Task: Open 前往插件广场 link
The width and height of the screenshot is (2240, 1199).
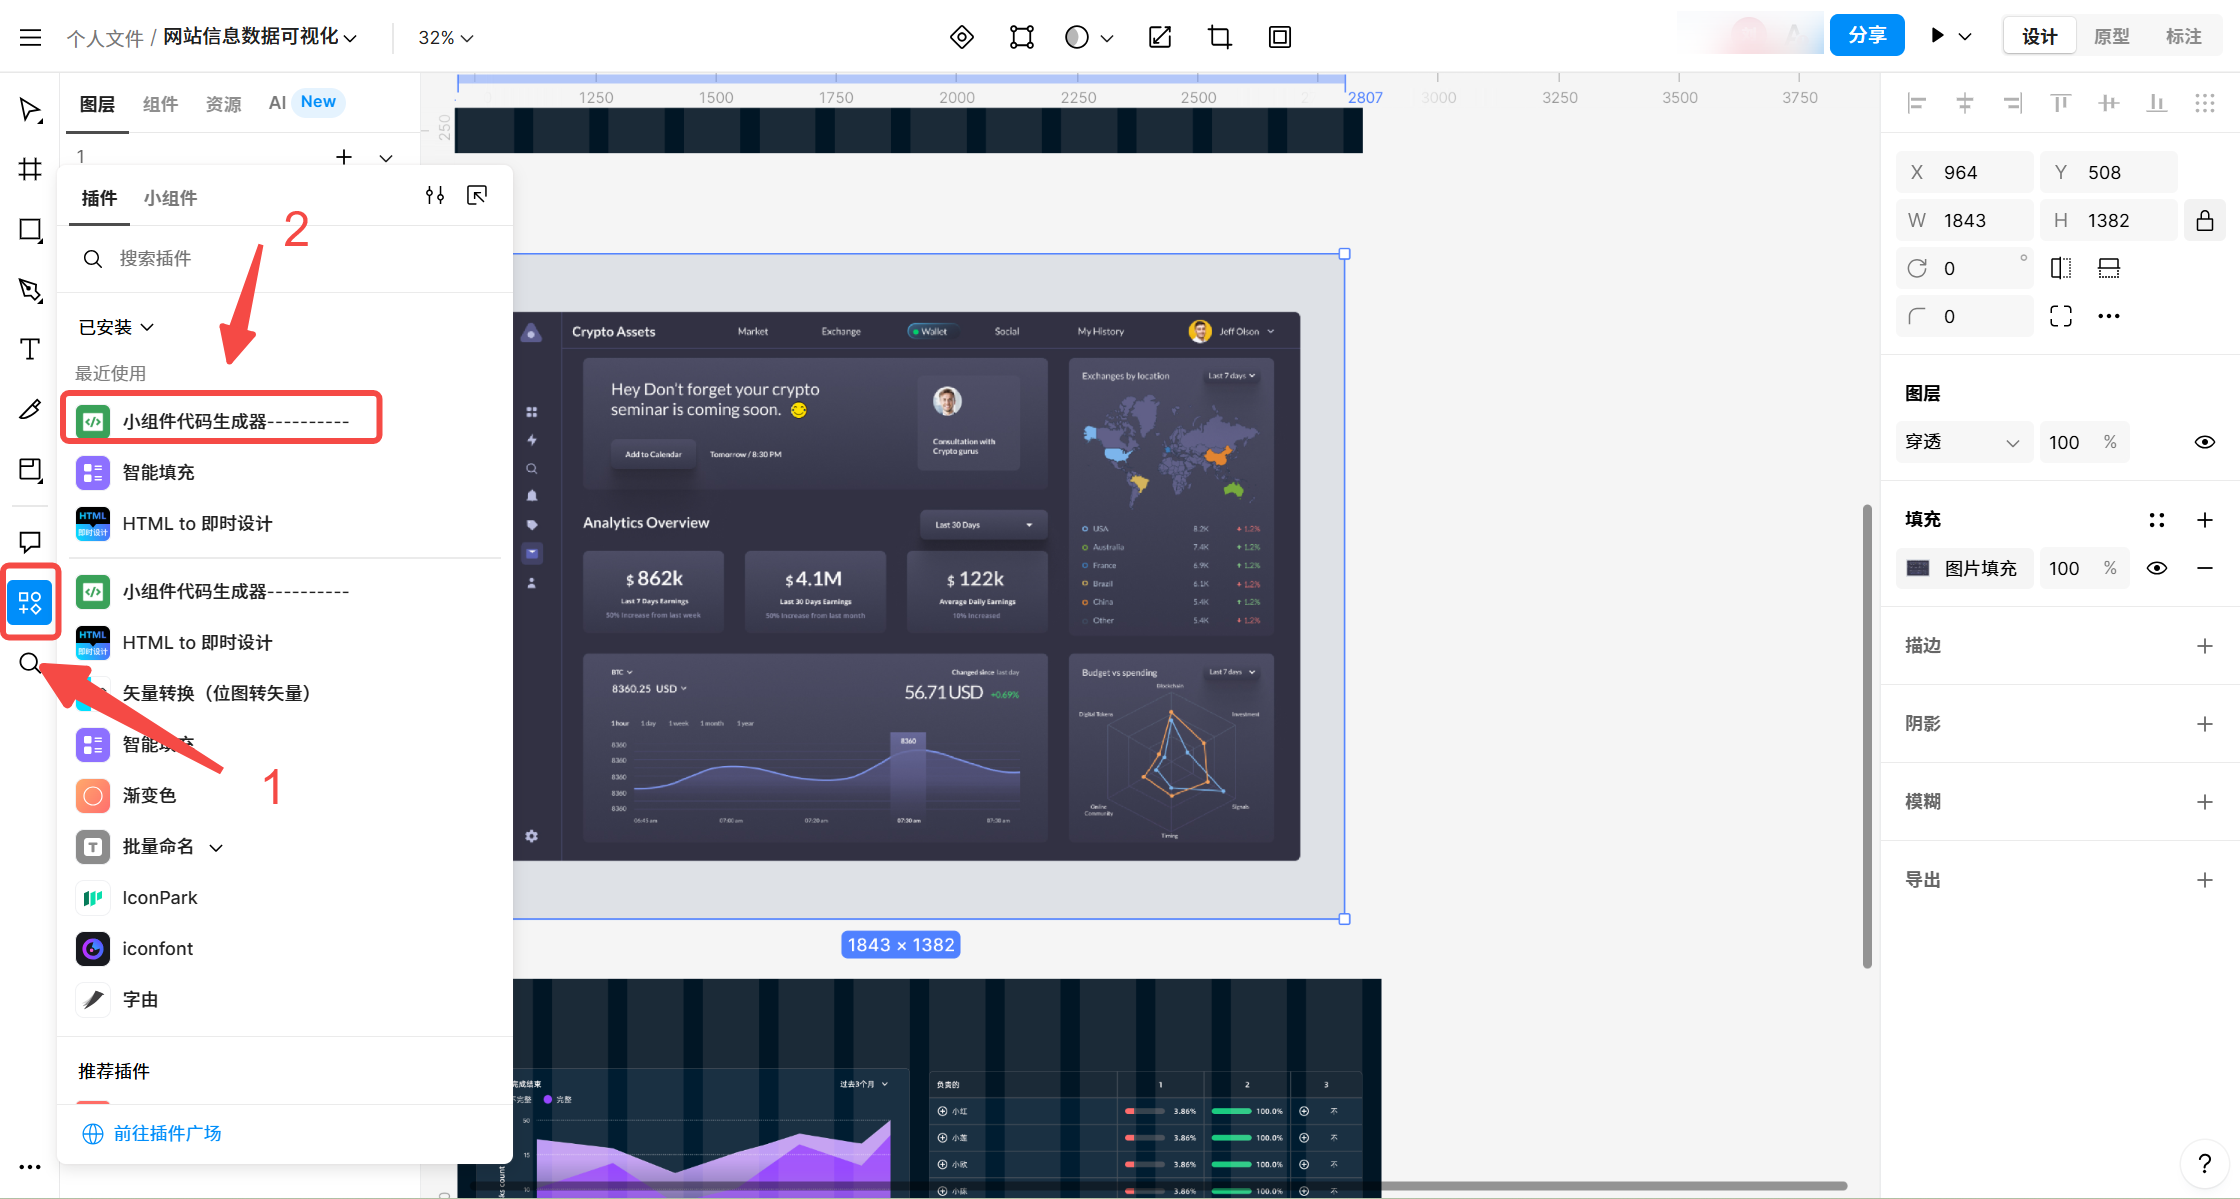Action: (152, 1133)
